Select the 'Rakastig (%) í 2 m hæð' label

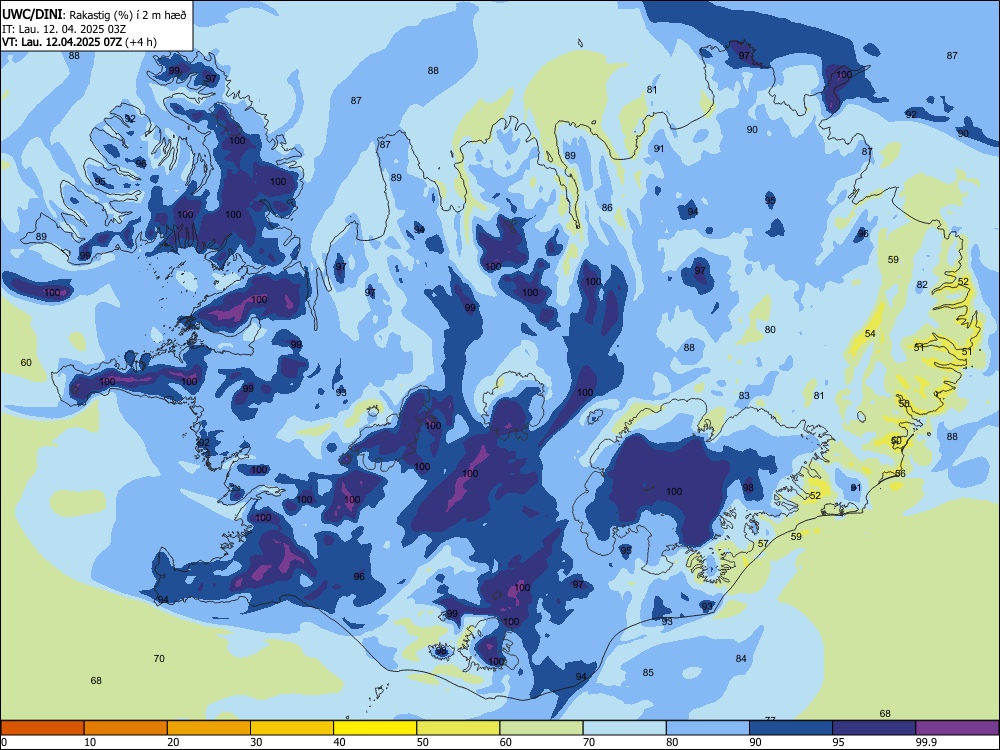coord(128,15)
